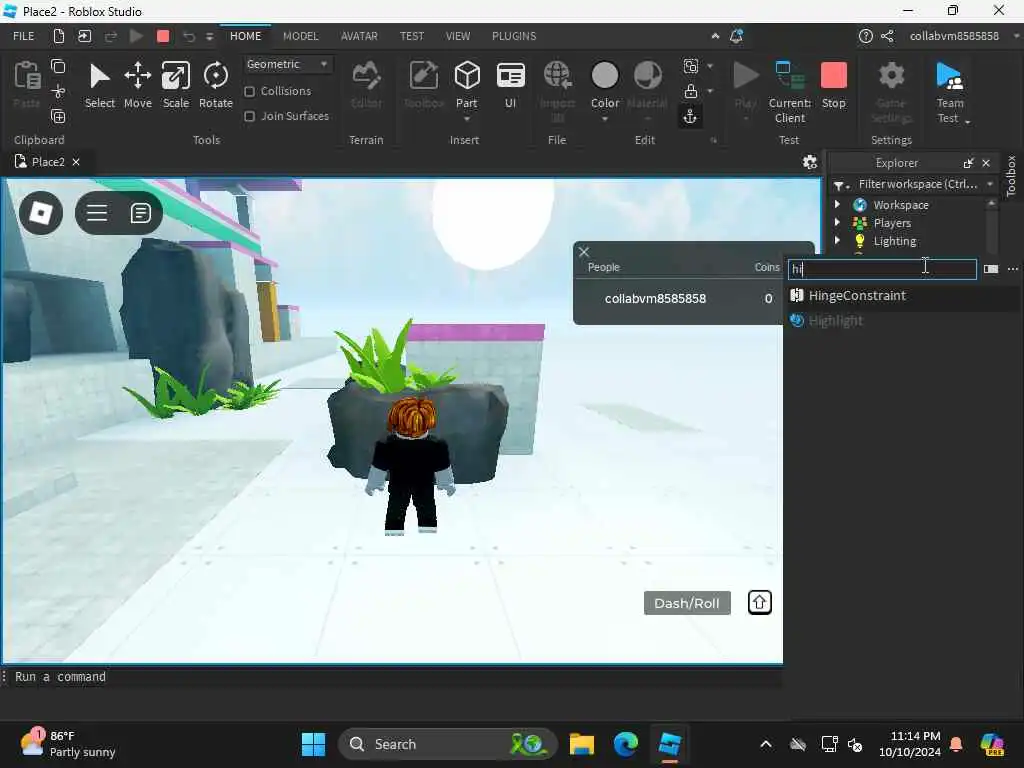
Task: Enable the Collisions checkbox
Action: [x=249, y=91]
